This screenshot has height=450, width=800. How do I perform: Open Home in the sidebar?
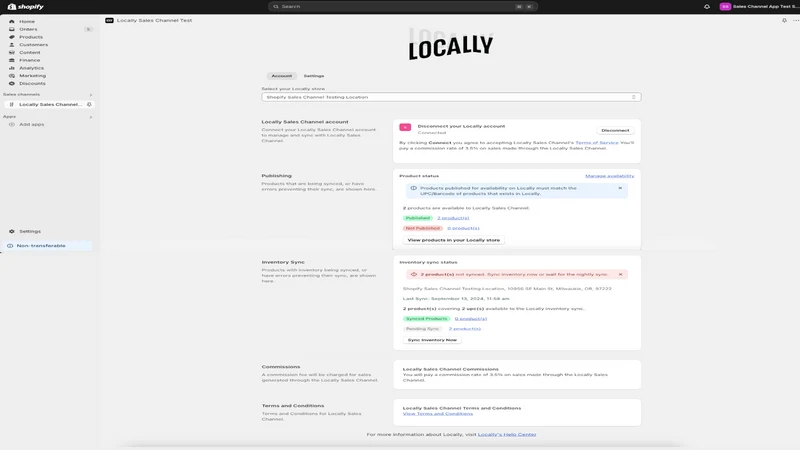27,21
